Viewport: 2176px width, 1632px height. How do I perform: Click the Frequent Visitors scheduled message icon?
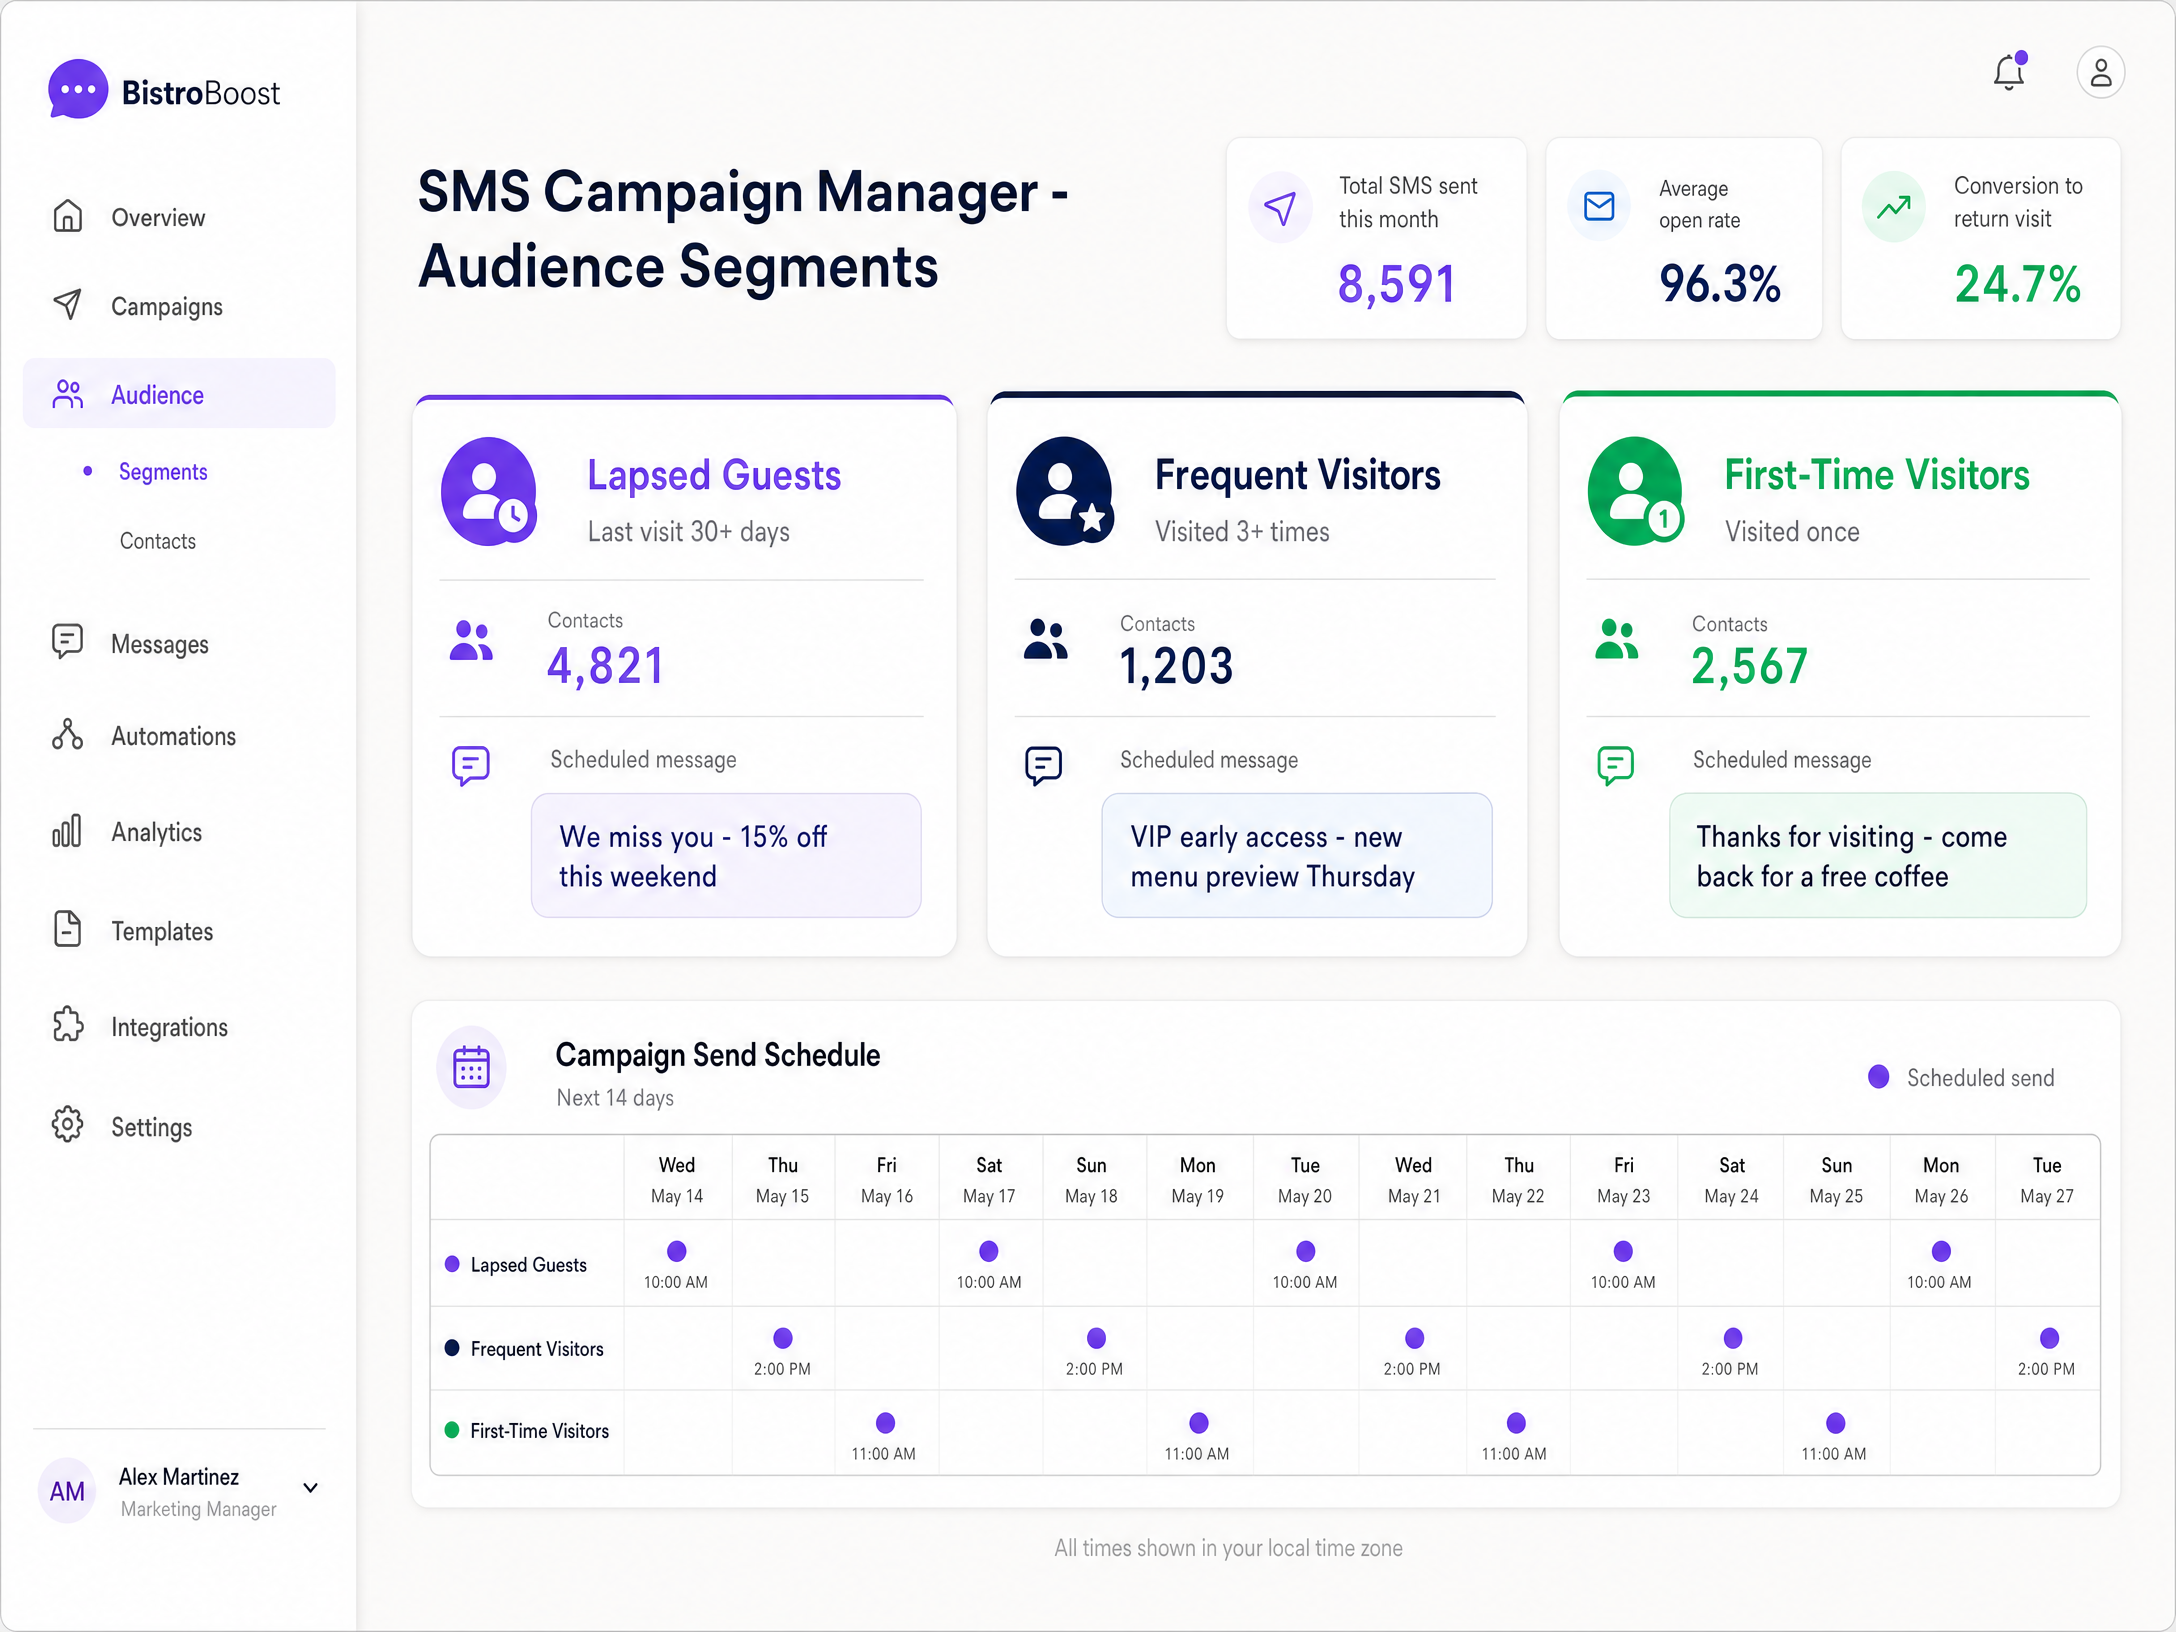(1043, 766)
